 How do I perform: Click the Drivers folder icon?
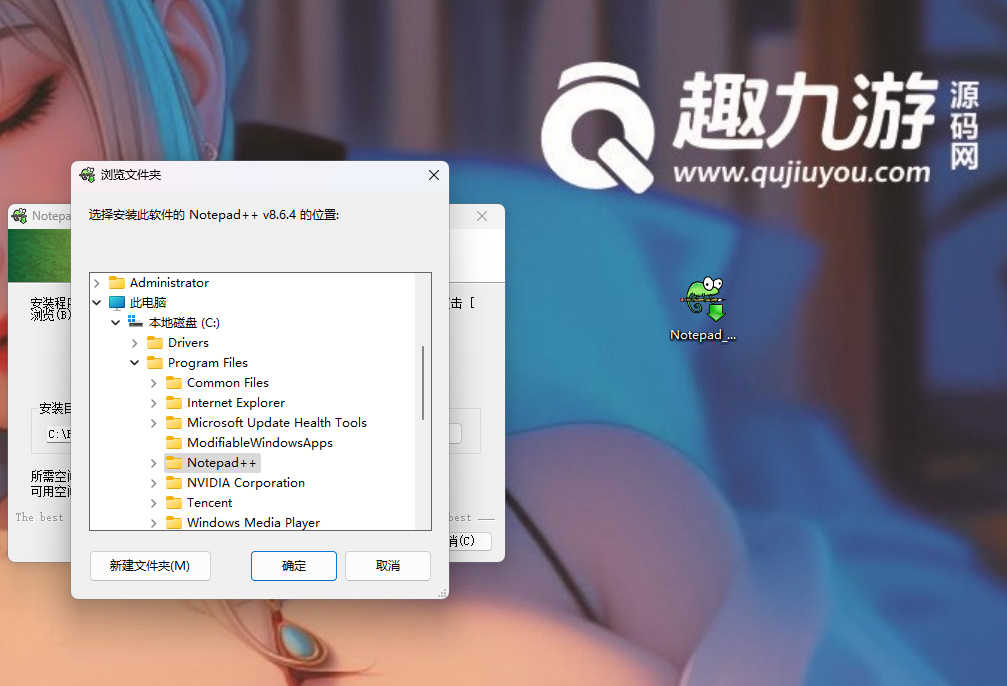(155, 342)
